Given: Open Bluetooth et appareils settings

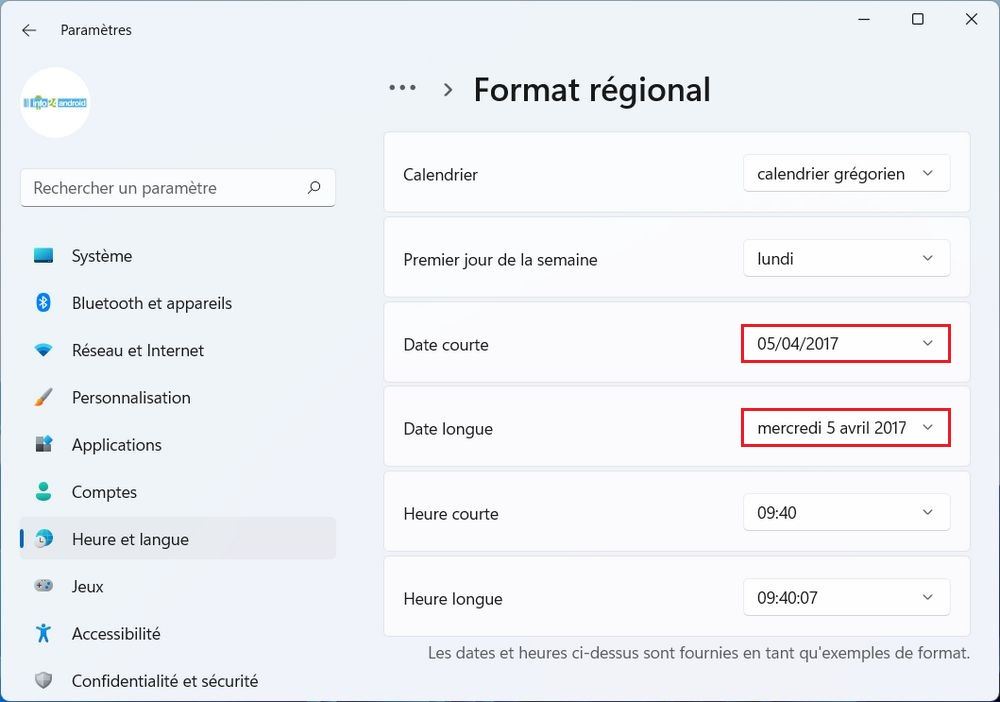Looking at the screenshot, I should click(44, 303).
